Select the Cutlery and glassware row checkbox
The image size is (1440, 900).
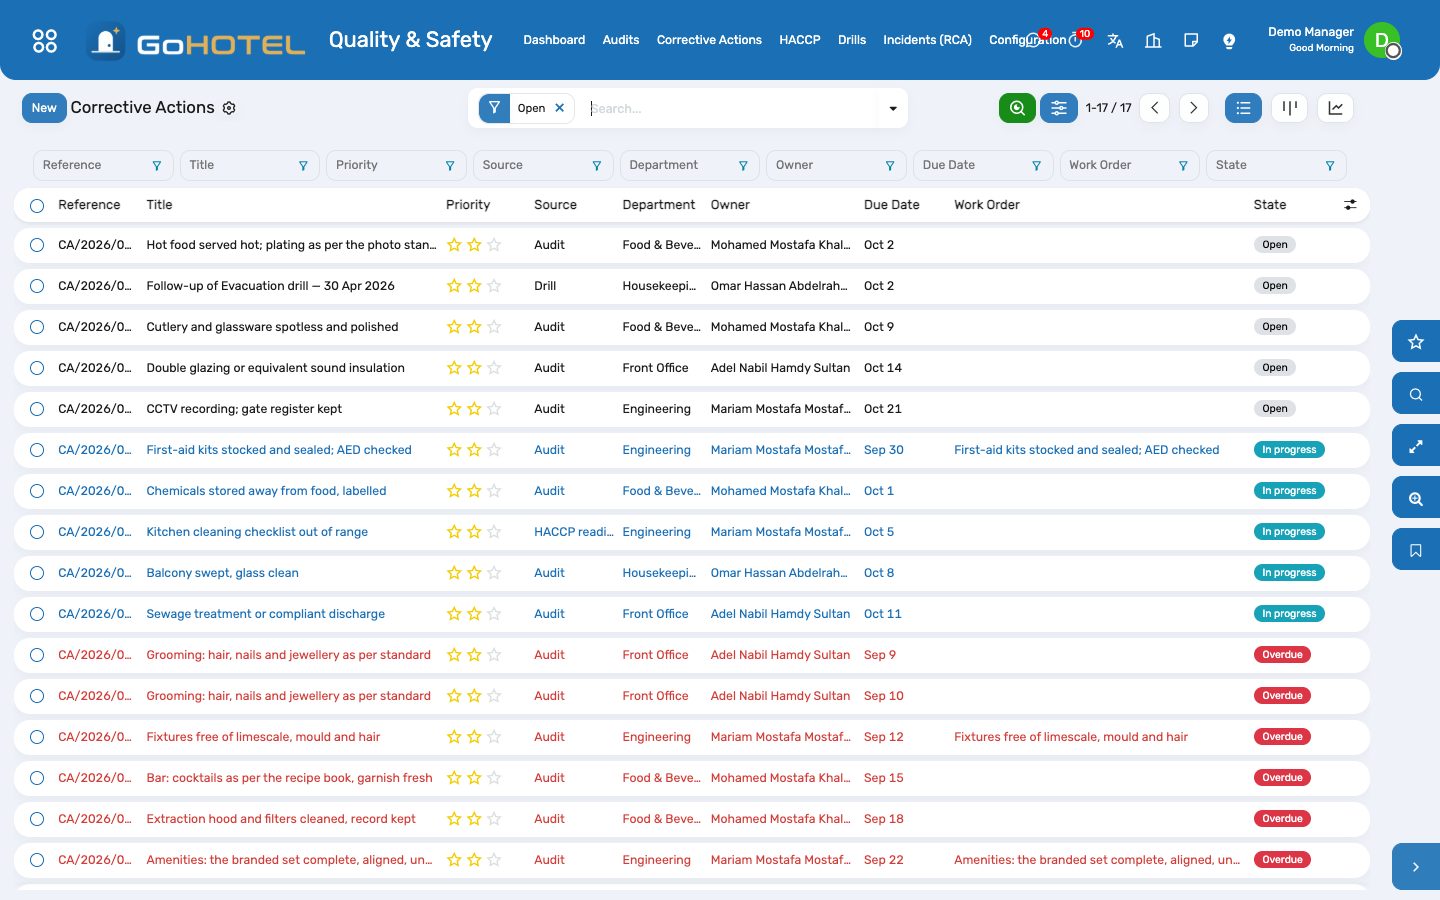37,327
